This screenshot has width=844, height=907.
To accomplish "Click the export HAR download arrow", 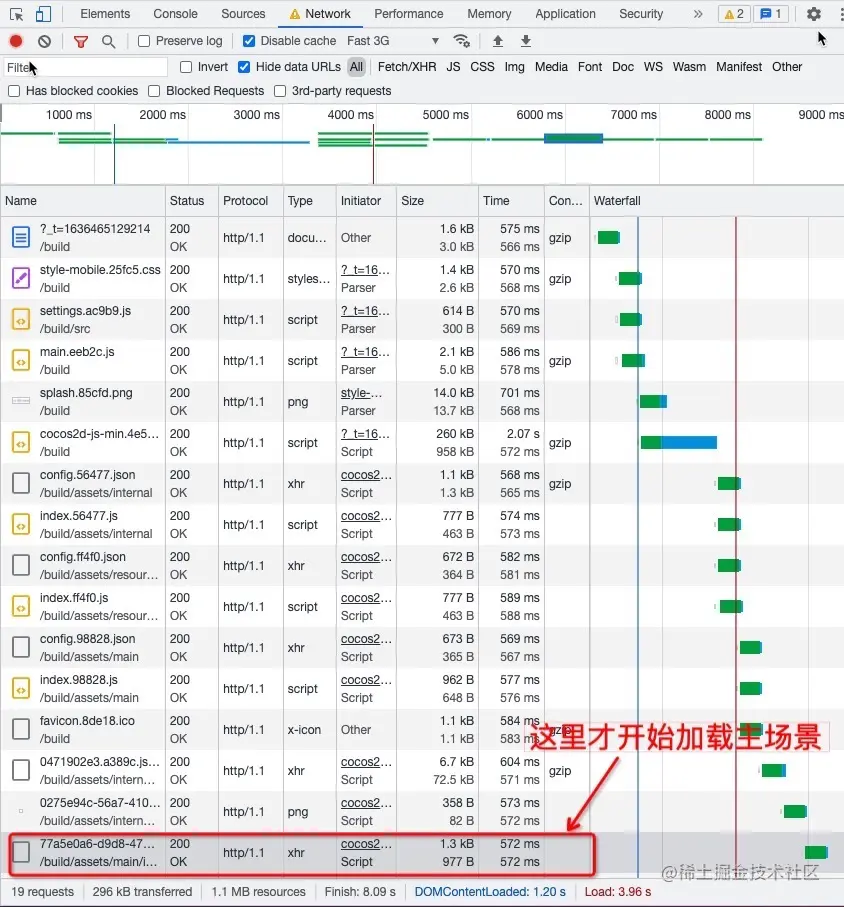I will (525, 40).
